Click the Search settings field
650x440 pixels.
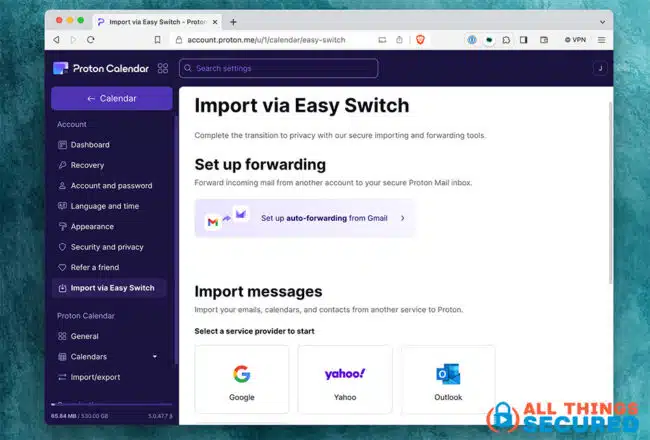(x=278, y=68)
